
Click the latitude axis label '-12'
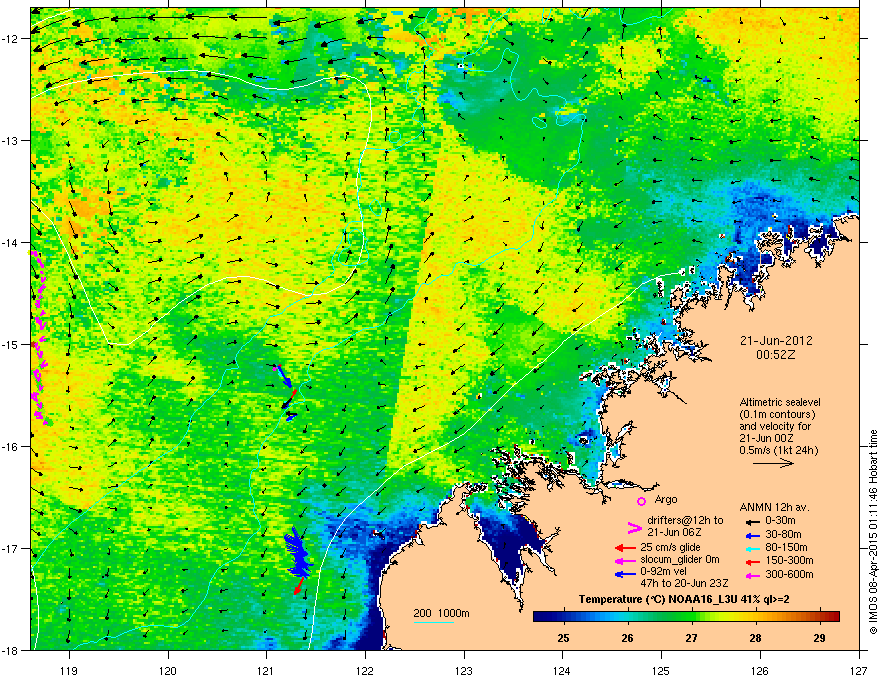(x=10, y=39)
